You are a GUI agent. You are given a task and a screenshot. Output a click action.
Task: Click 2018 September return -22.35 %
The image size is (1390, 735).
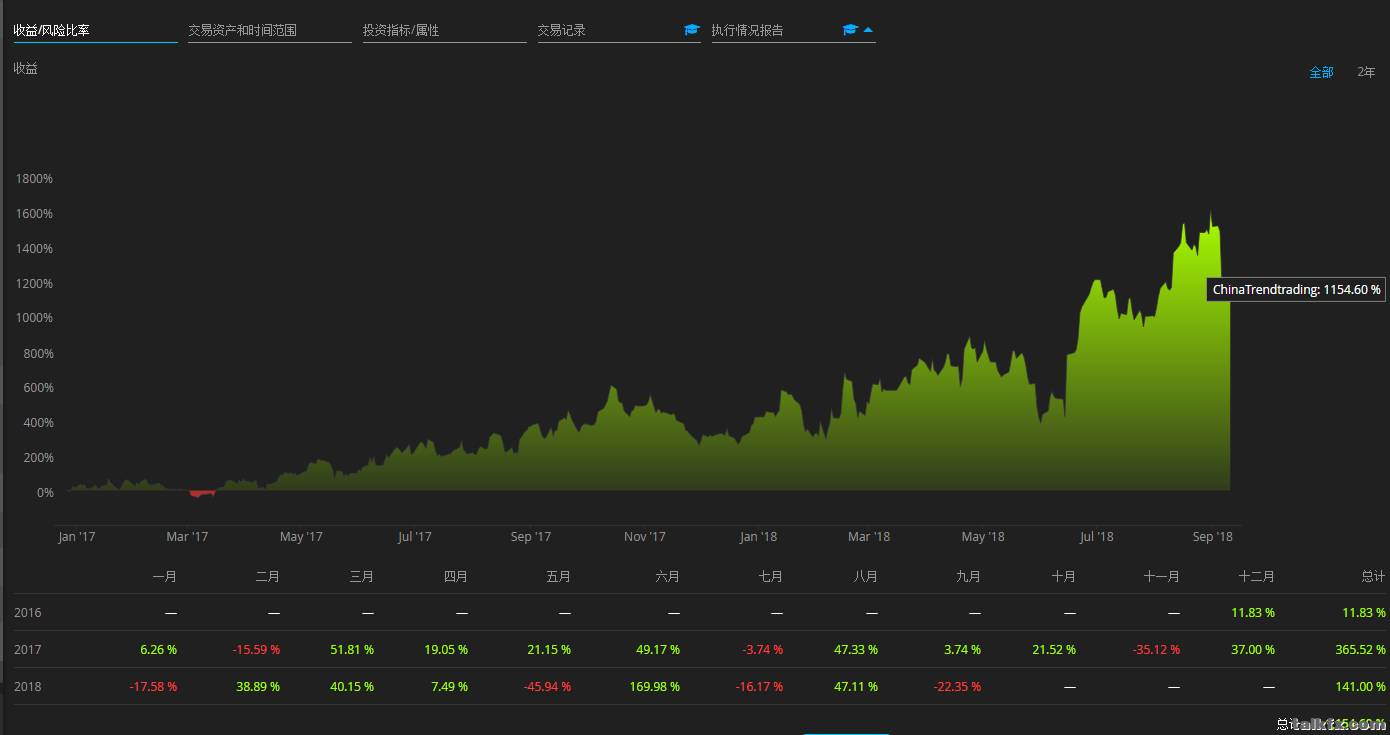[955, 687]
